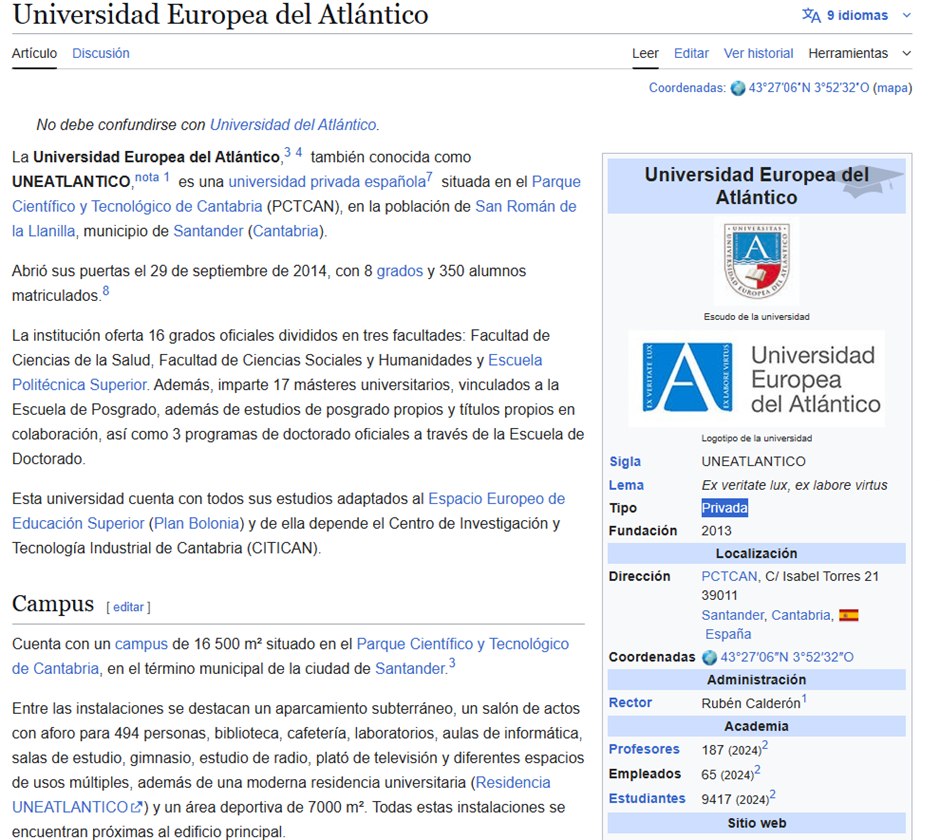
Task: Open the Santander link in infobox address
Action: pos(732,615)
